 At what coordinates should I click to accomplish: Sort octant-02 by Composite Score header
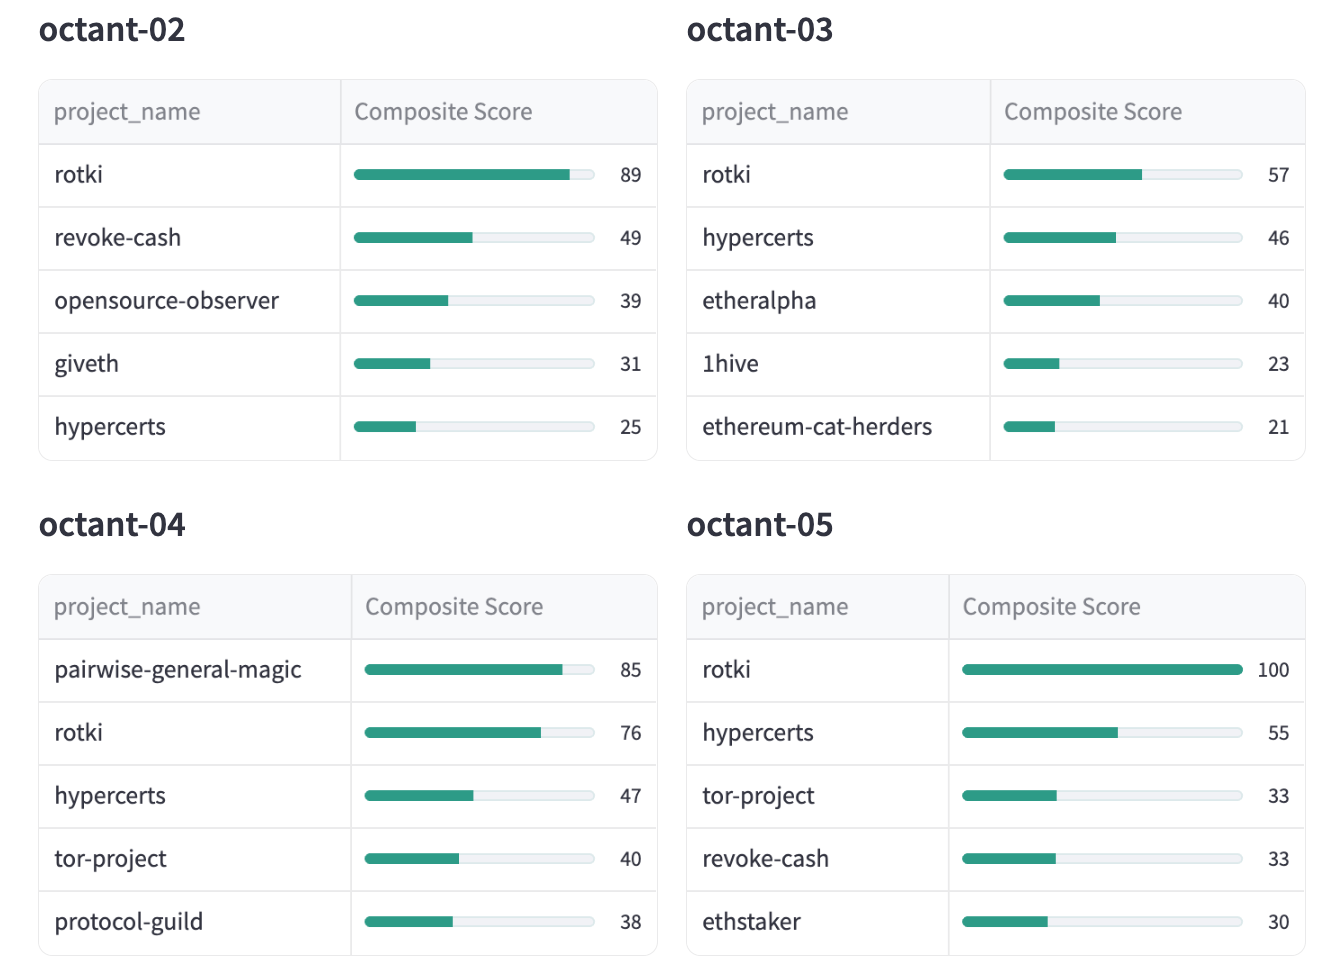point(443,112)
